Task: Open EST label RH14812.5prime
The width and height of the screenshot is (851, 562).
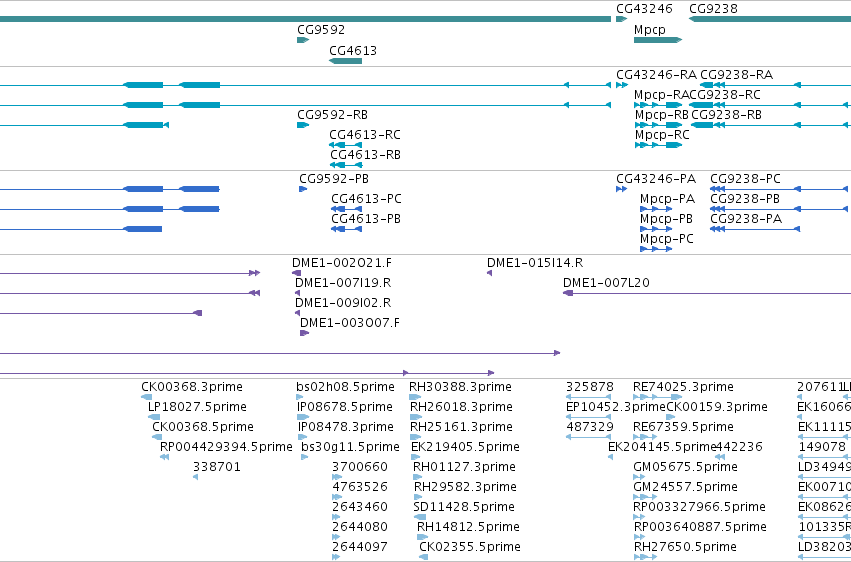Action: (x=468, y=528)
